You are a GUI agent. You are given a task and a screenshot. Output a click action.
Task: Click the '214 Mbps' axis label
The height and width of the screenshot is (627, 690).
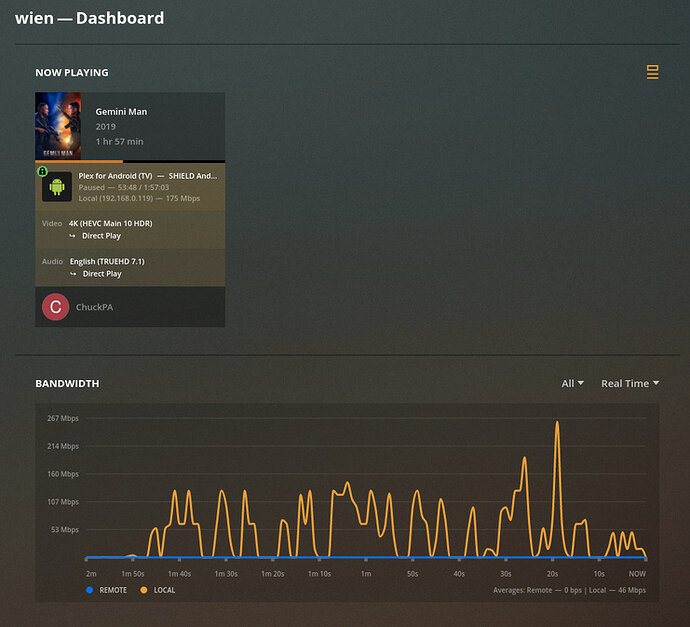pyautogui.click(x=63, y=446)
